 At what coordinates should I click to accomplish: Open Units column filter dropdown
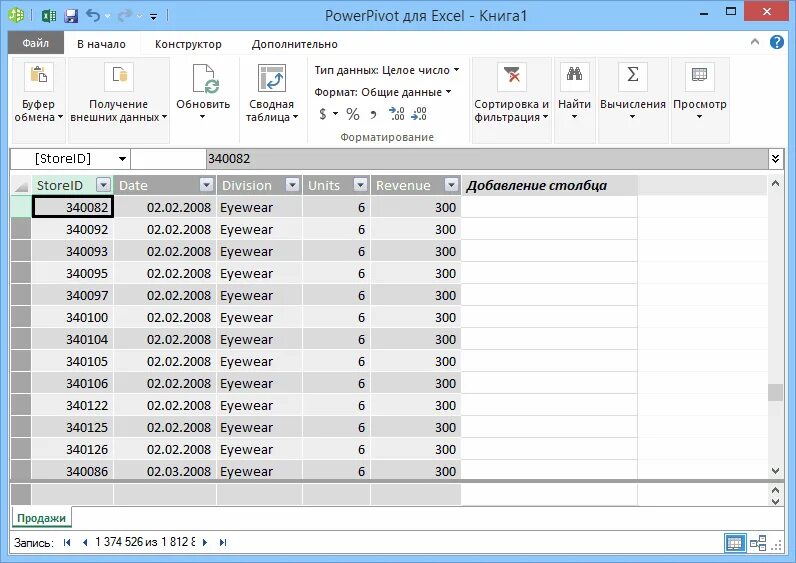pos(360,185)
